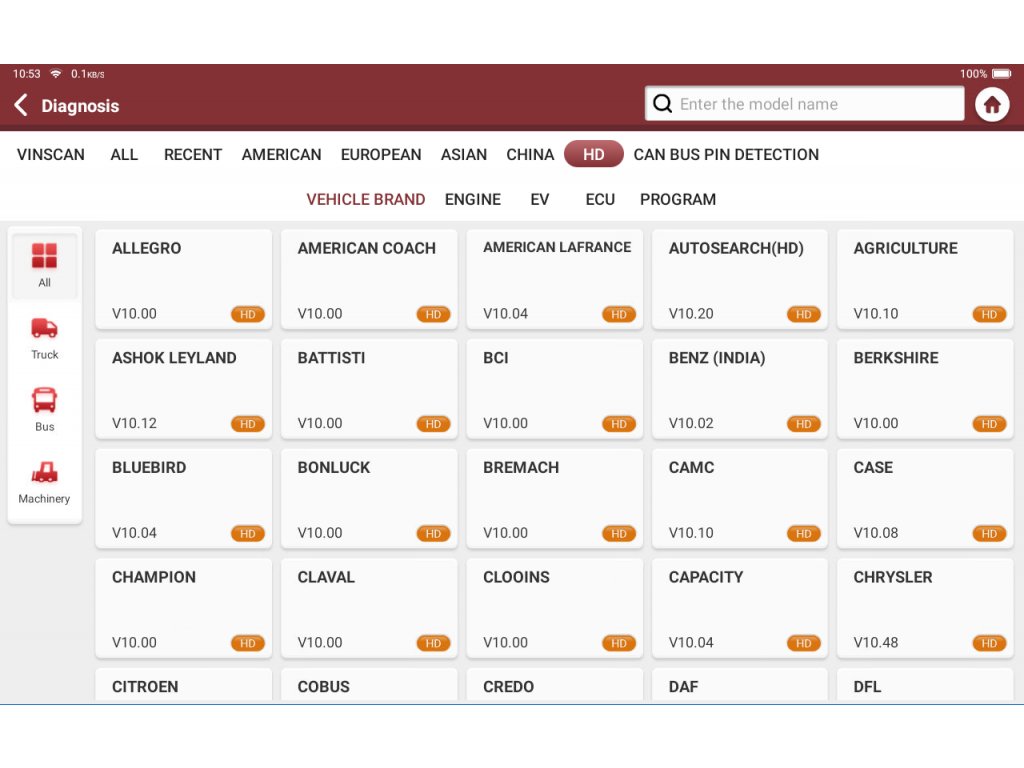Open the AMERICAN LAFRANCE brand card
The height and width of the screenshot is (768, 1024).
point(554,279)
